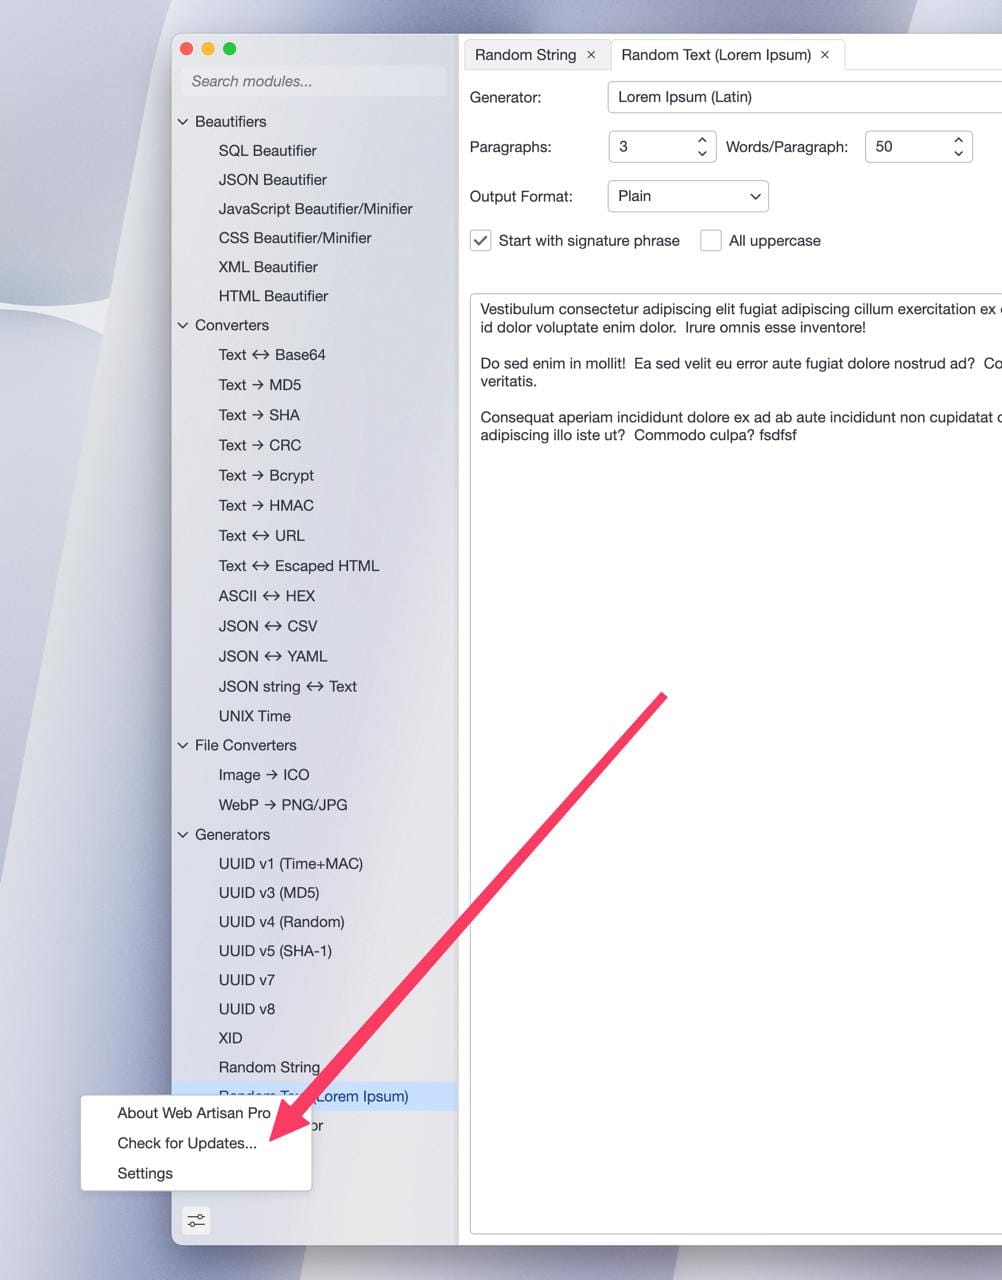Increase Paragraphs with stepper up arrow

[702, 140]
